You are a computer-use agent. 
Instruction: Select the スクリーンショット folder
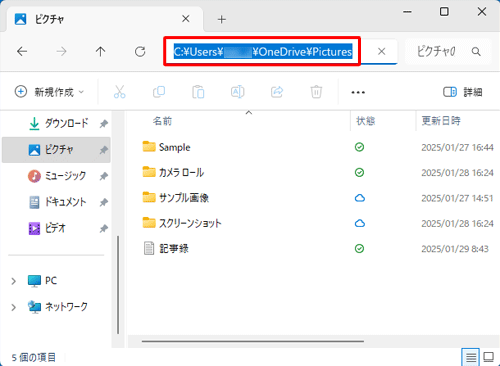(x=182, y=223)
